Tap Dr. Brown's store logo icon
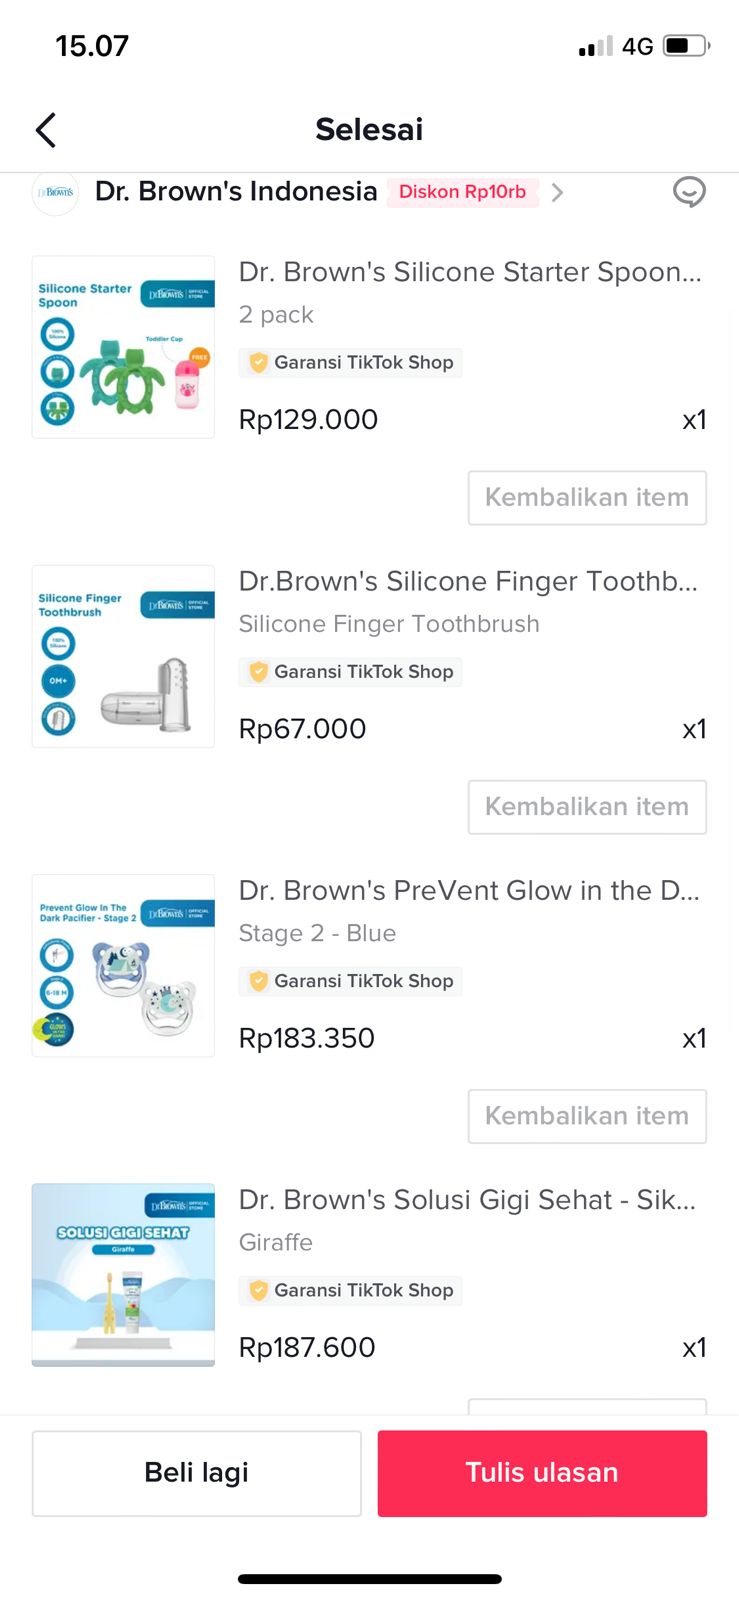Screen dimensions: 739x1600 point(56,192)
